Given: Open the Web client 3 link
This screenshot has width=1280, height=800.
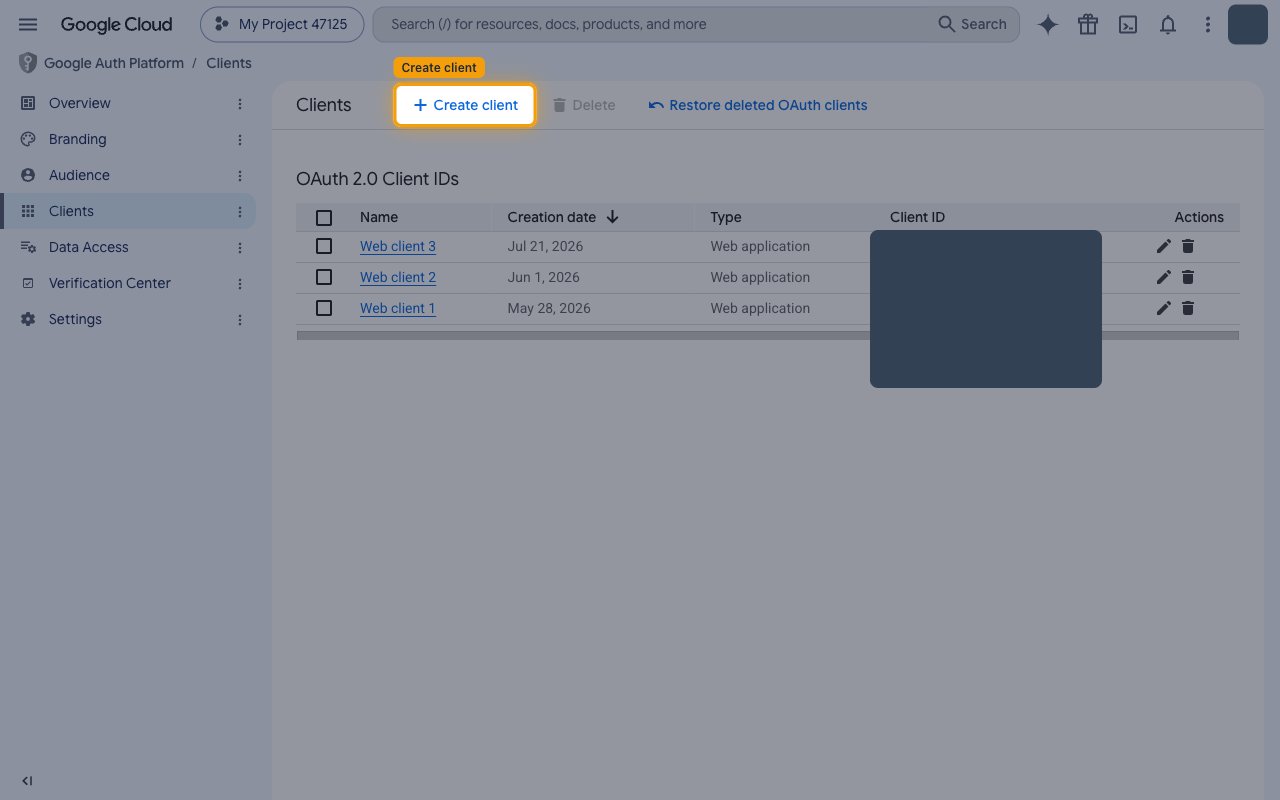Looking at the screenshot, I should pyautogui.click(x=398, y=246).
